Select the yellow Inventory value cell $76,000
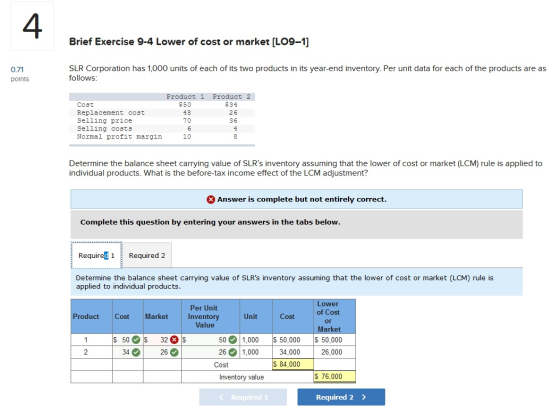This screenshot has width=560, height=414. click(x=335, y=376)
